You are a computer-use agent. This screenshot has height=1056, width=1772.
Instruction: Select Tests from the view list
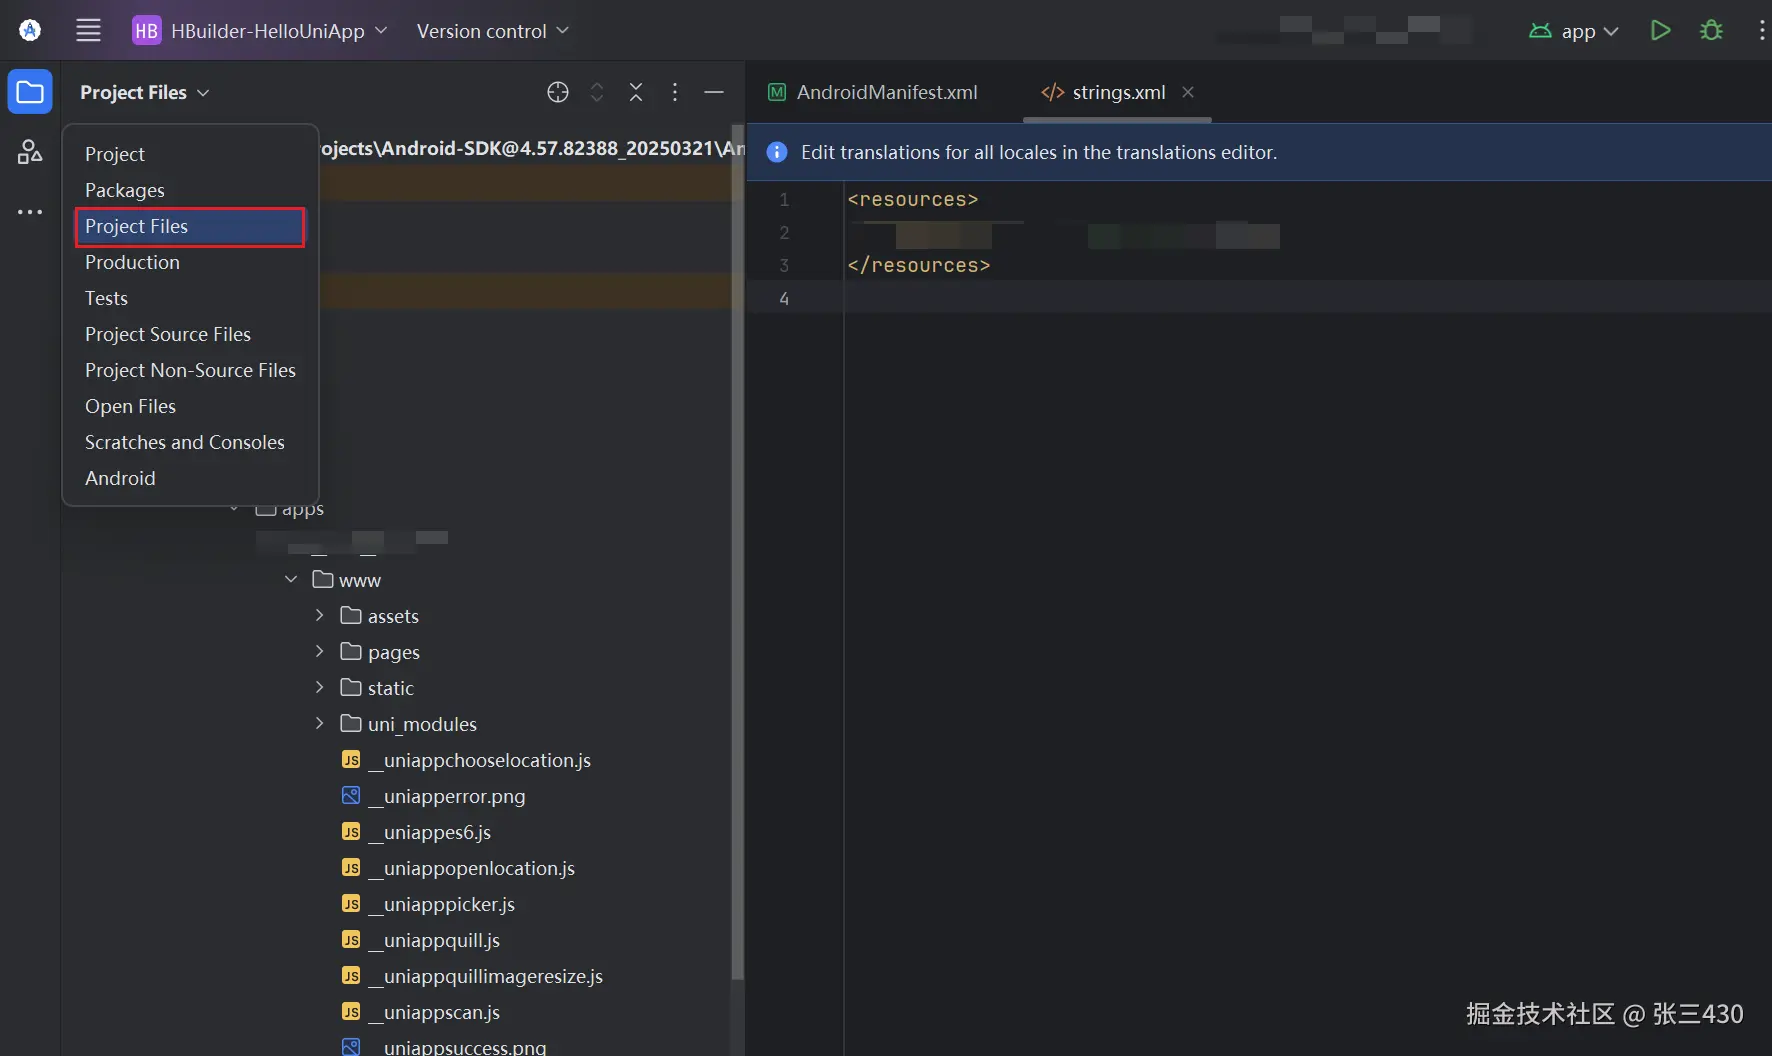[x=190, y=298]
